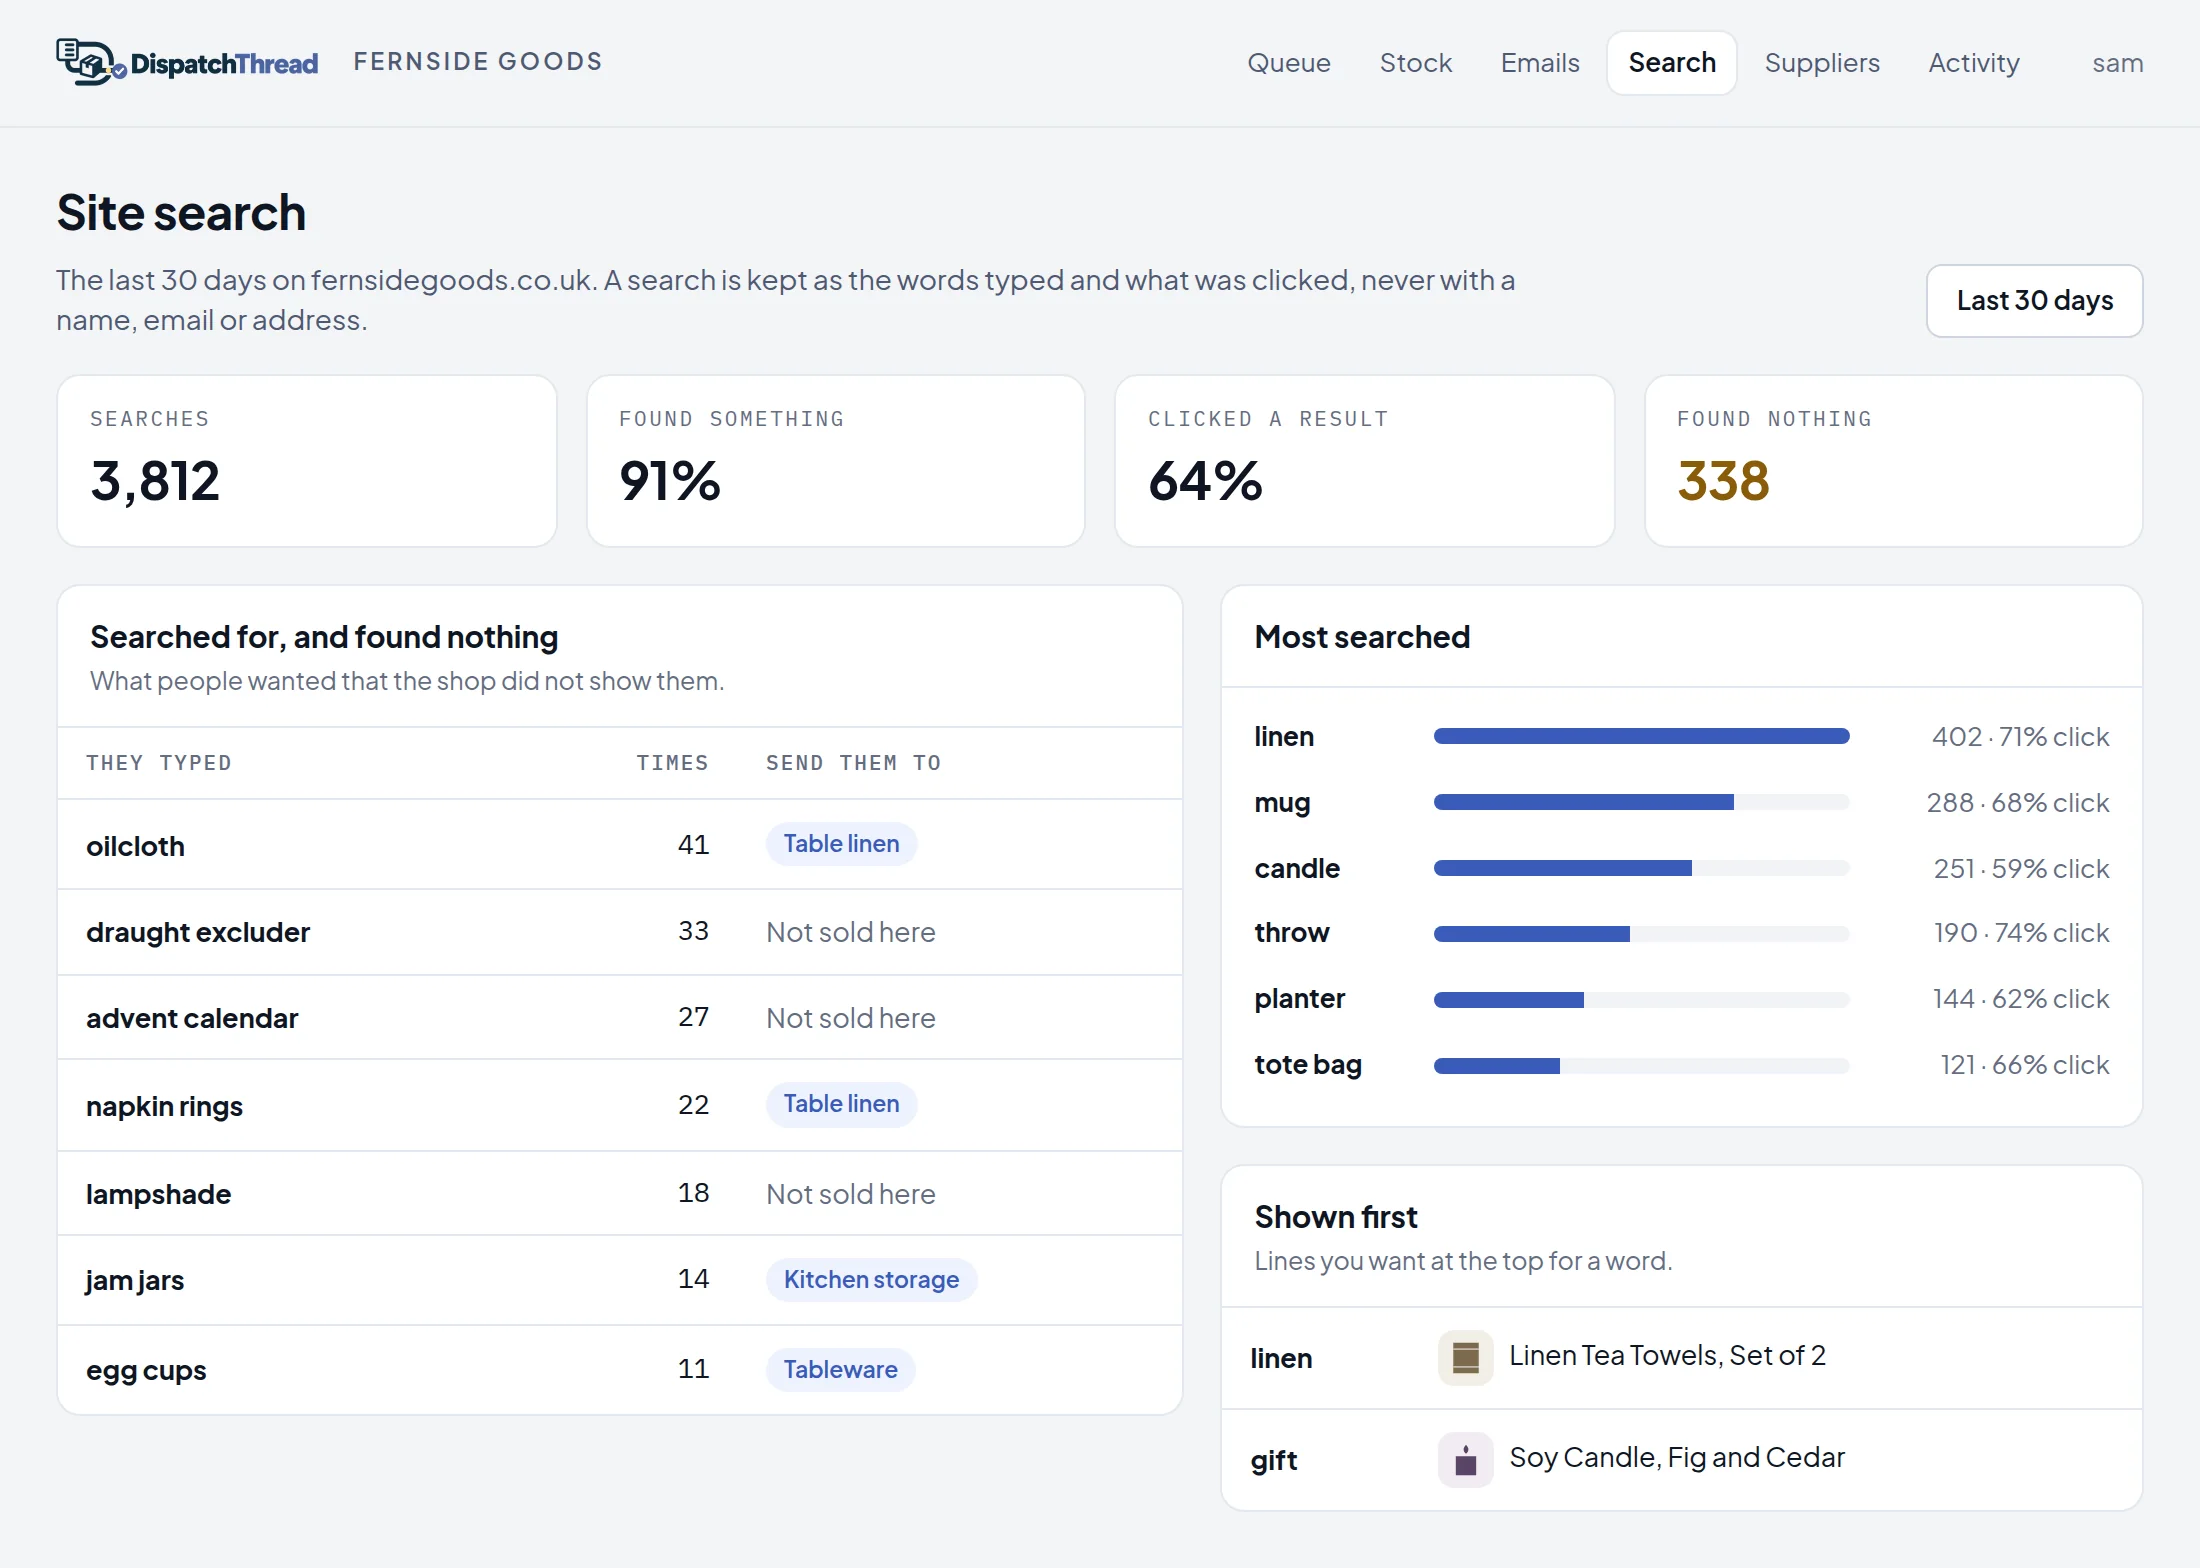Open the Soy Candle product thumbnail
Screen dimensions: 2200x1568
(1465, 1459)
